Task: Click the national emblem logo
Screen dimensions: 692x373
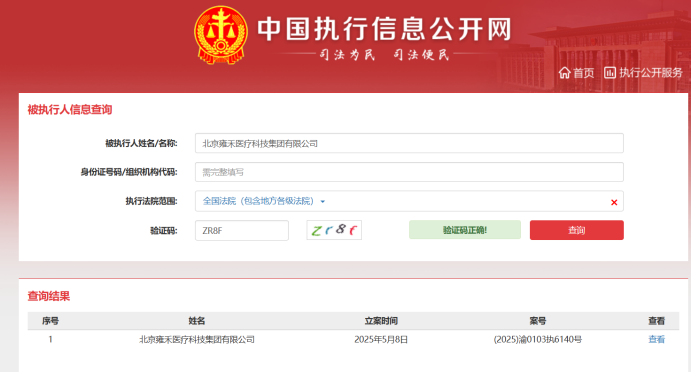Action: pyautogui.click(x=221, y=35)
